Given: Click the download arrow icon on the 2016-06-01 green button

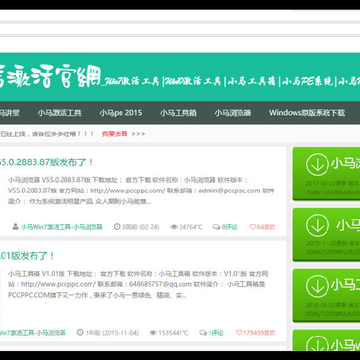Looking at the screenshot, I should pos(317,286).
